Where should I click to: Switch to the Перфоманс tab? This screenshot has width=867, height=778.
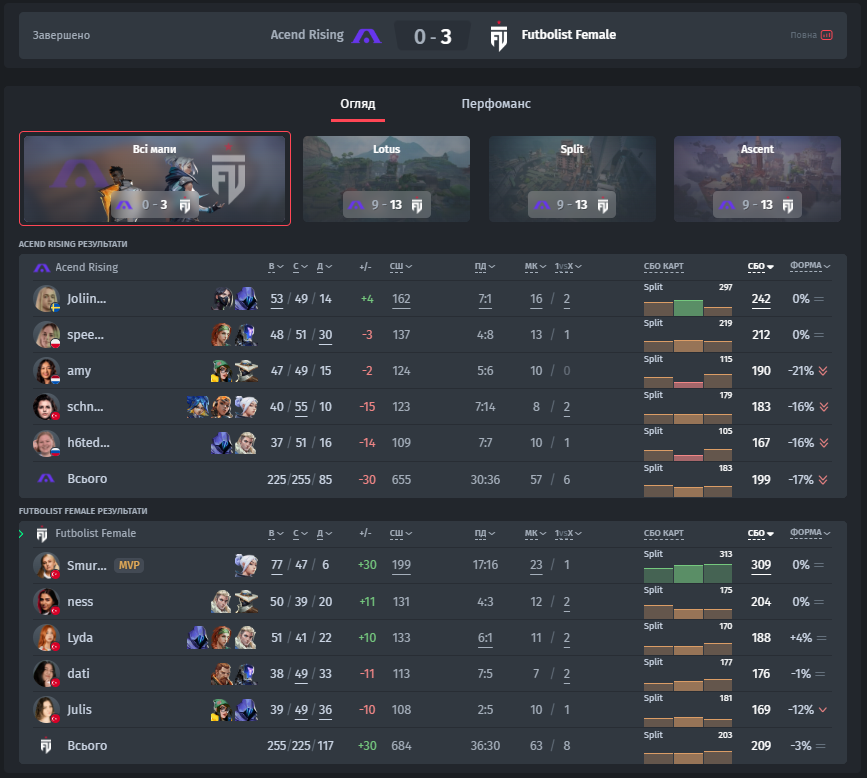click(496, 103)
